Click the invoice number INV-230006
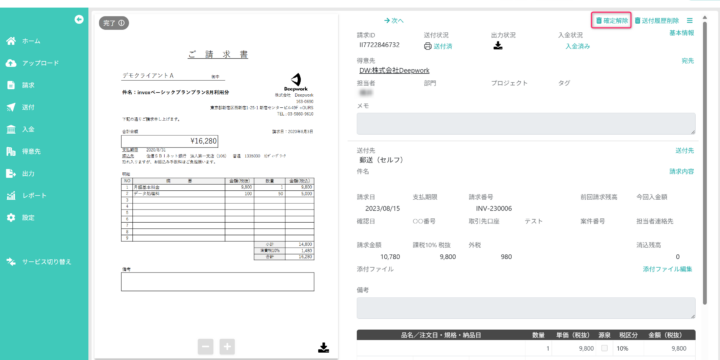The image size is (720, 360). tap(494, 208)
